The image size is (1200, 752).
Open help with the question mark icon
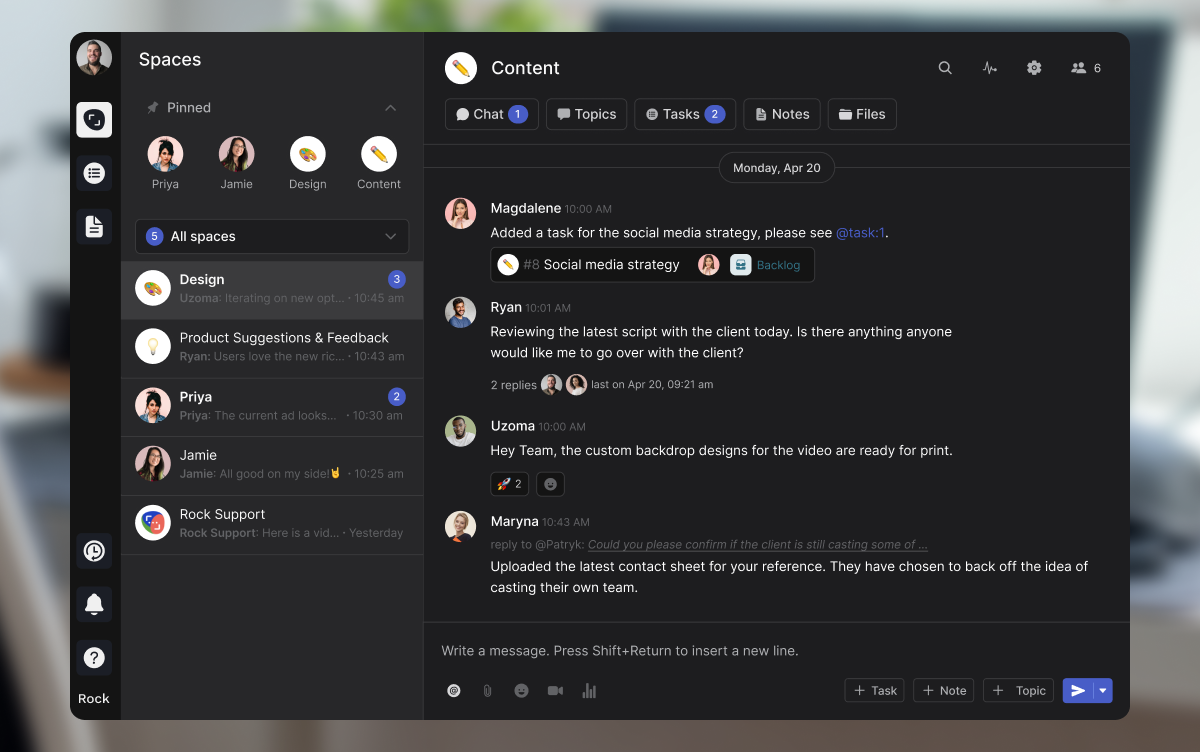93,657
